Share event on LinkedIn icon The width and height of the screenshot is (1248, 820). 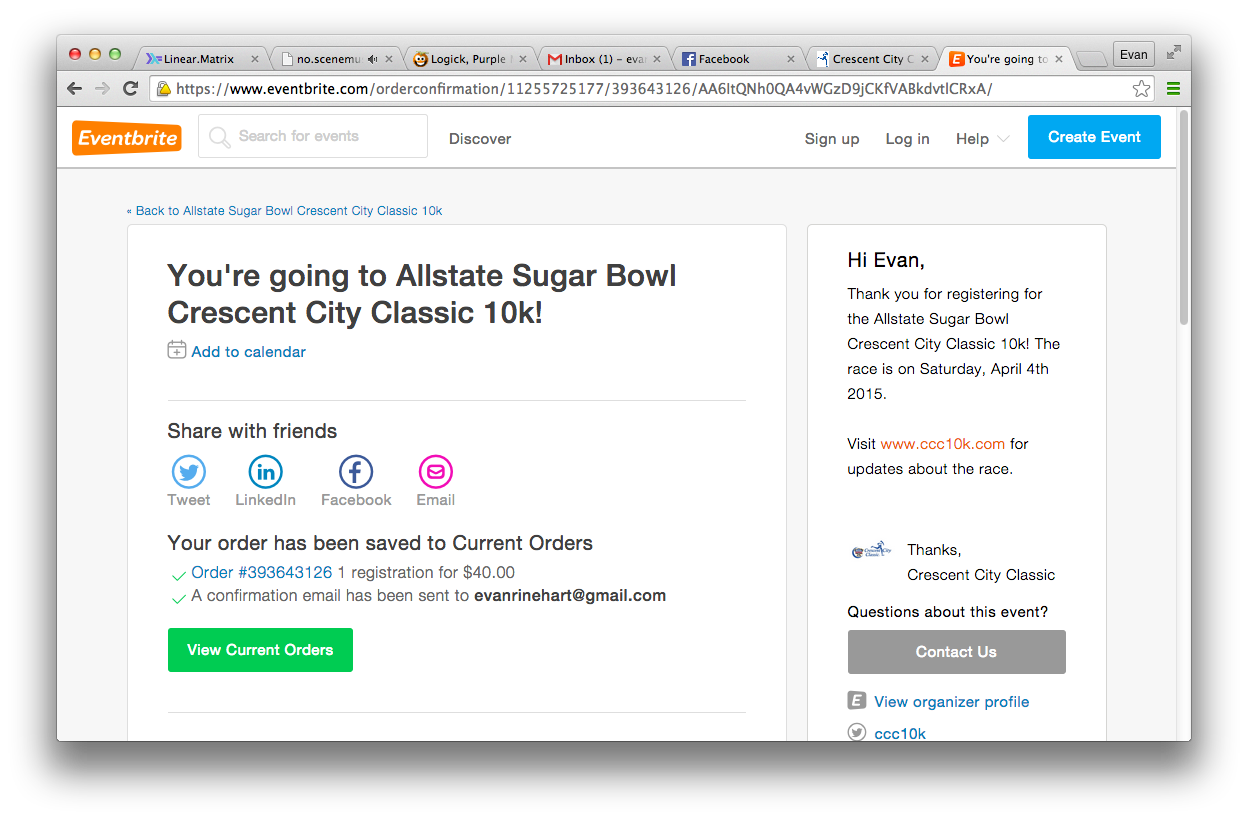click(265, 471)
